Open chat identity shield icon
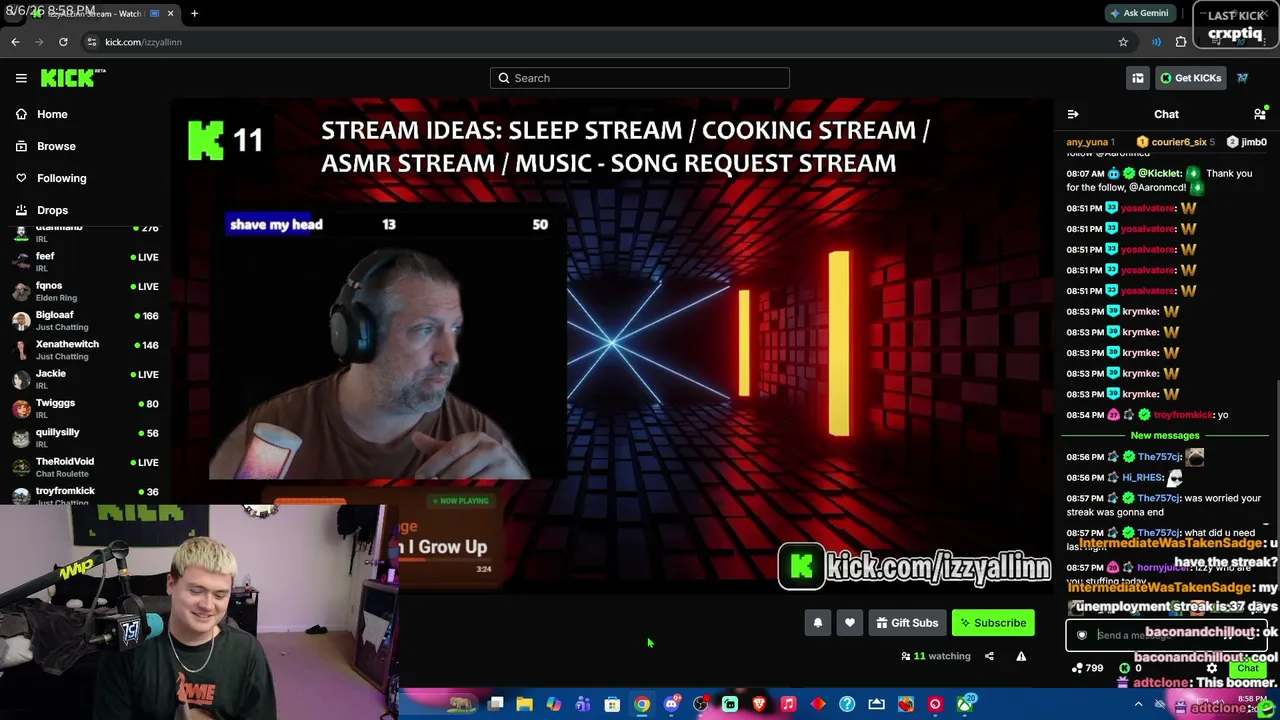Viewport: 1280px width, 720px height. (1081, 635)
